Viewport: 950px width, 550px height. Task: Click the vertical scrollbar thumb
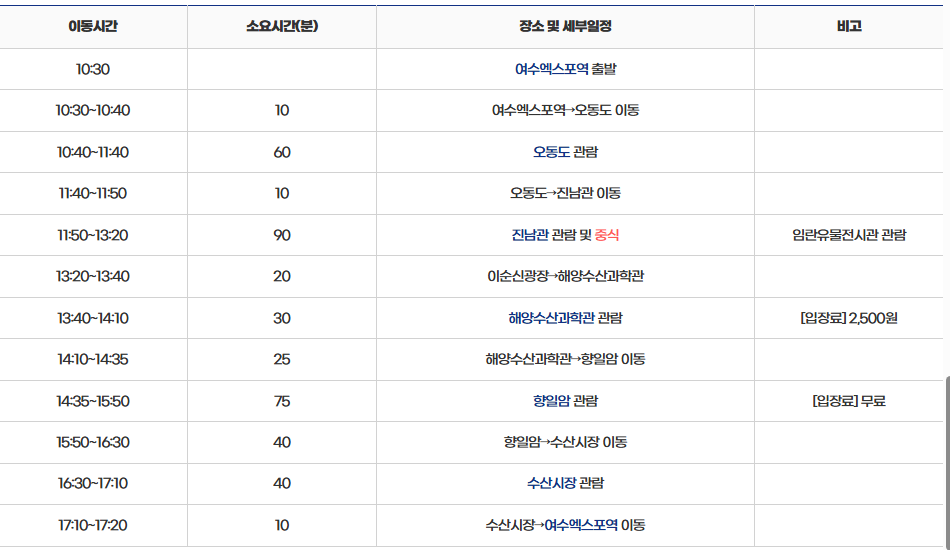tap(947, 462)
